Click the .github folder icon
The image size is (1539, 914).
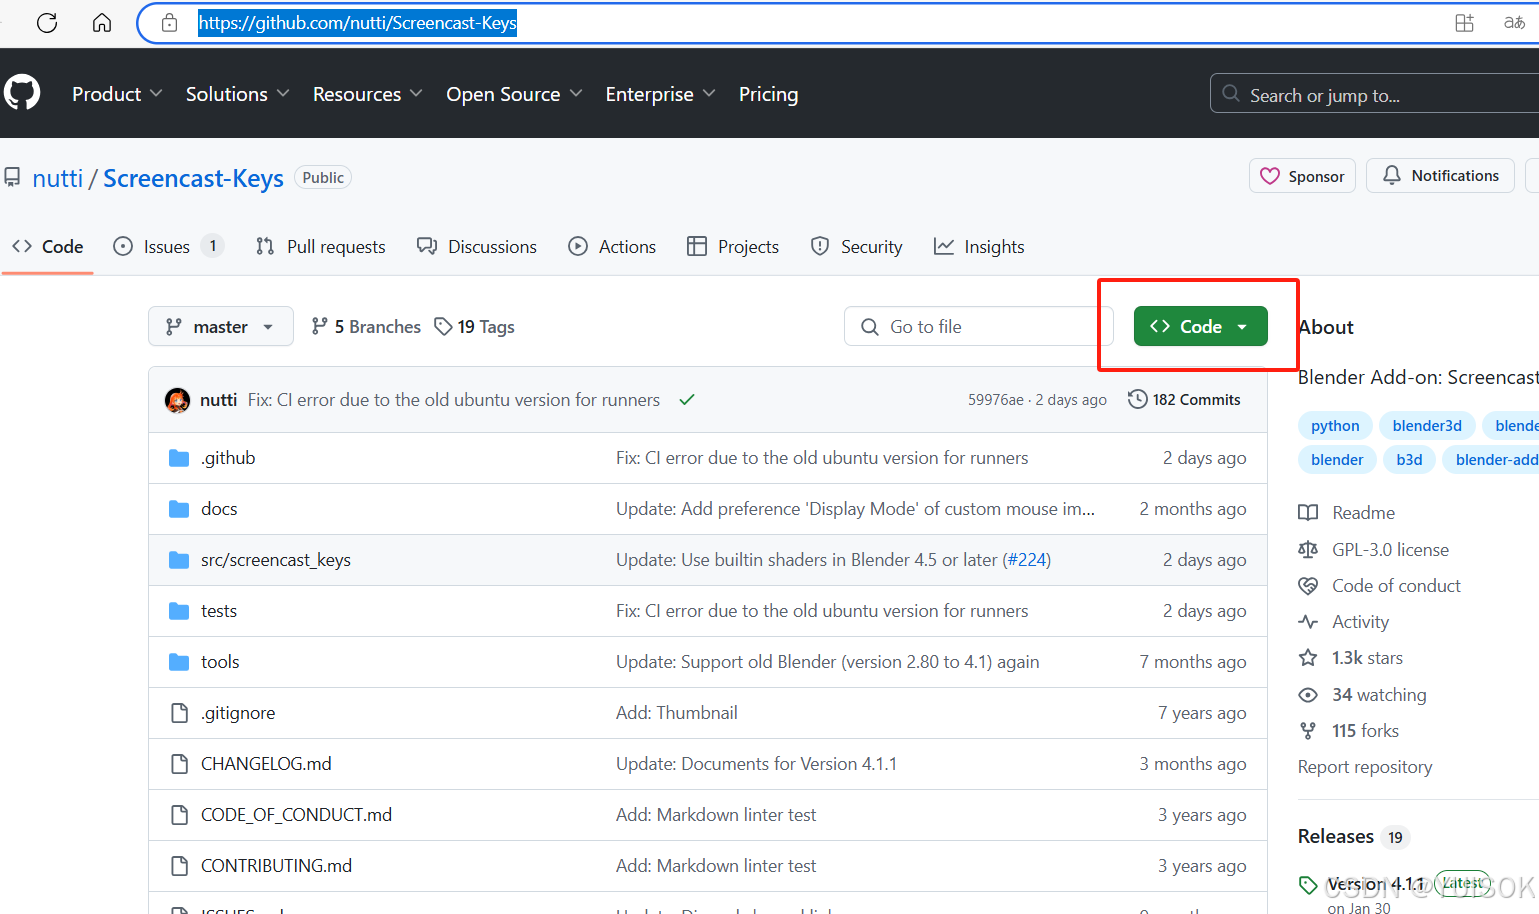point(179,458)
